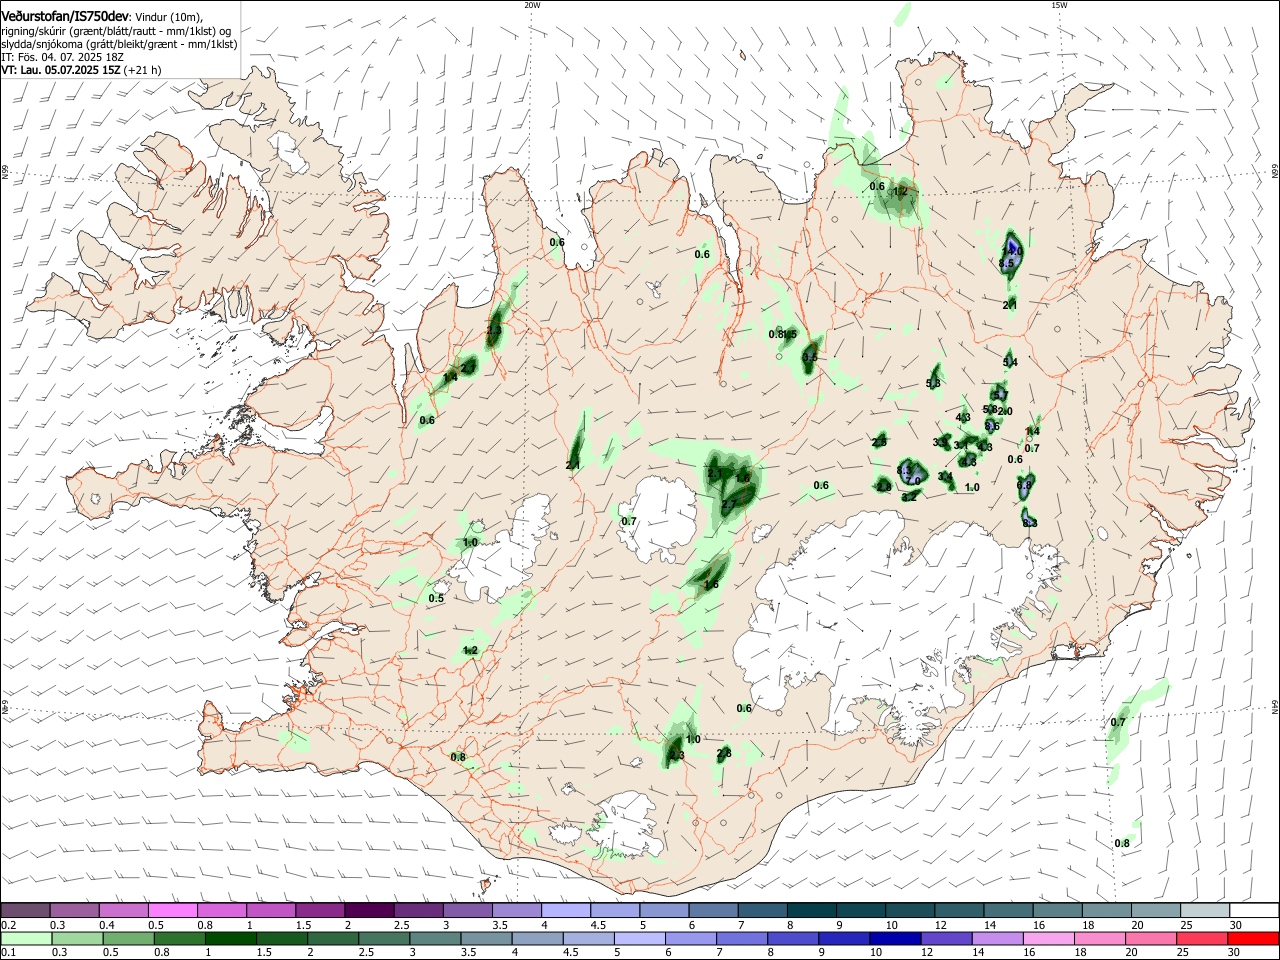Click the 3.2 precipitation value on the map
Screen dimensions: 1280x960
point(909,497)
